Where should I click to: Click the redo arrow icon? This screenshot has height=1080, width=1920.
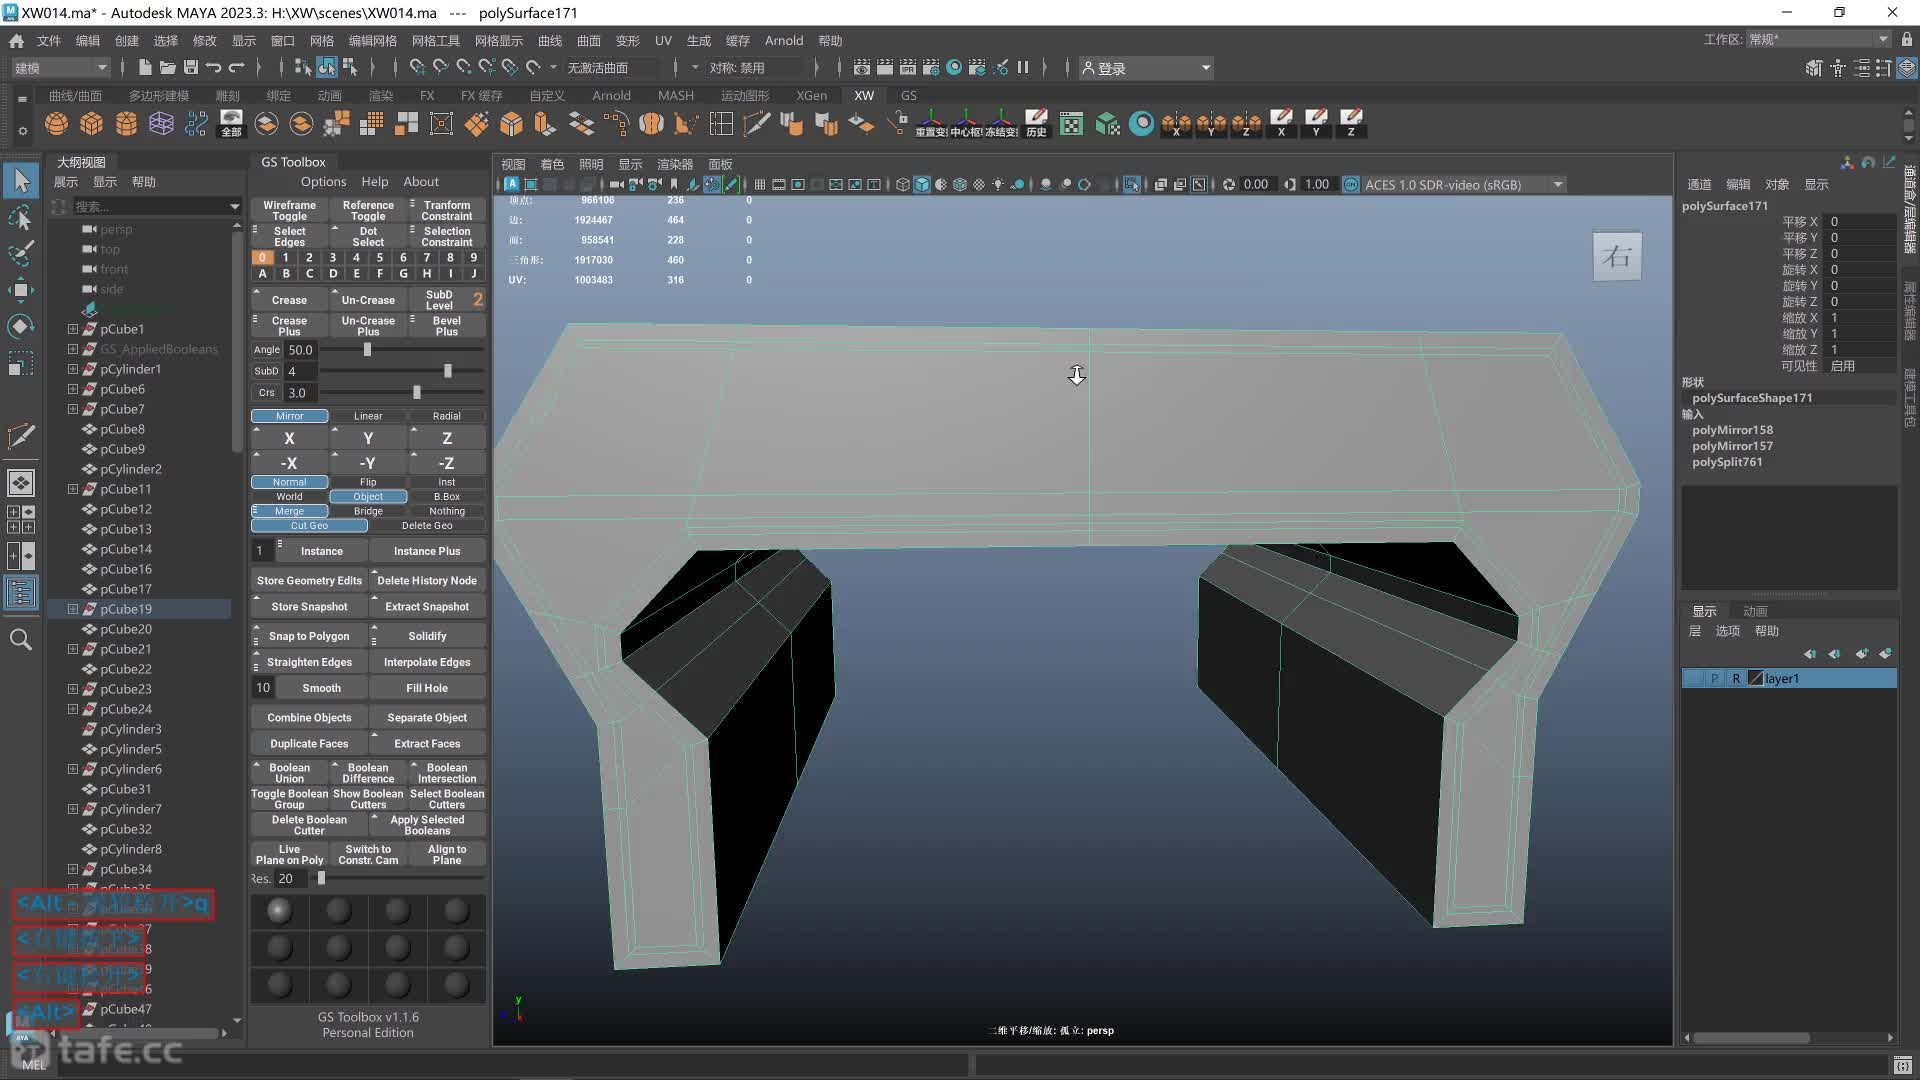point(237,68)
